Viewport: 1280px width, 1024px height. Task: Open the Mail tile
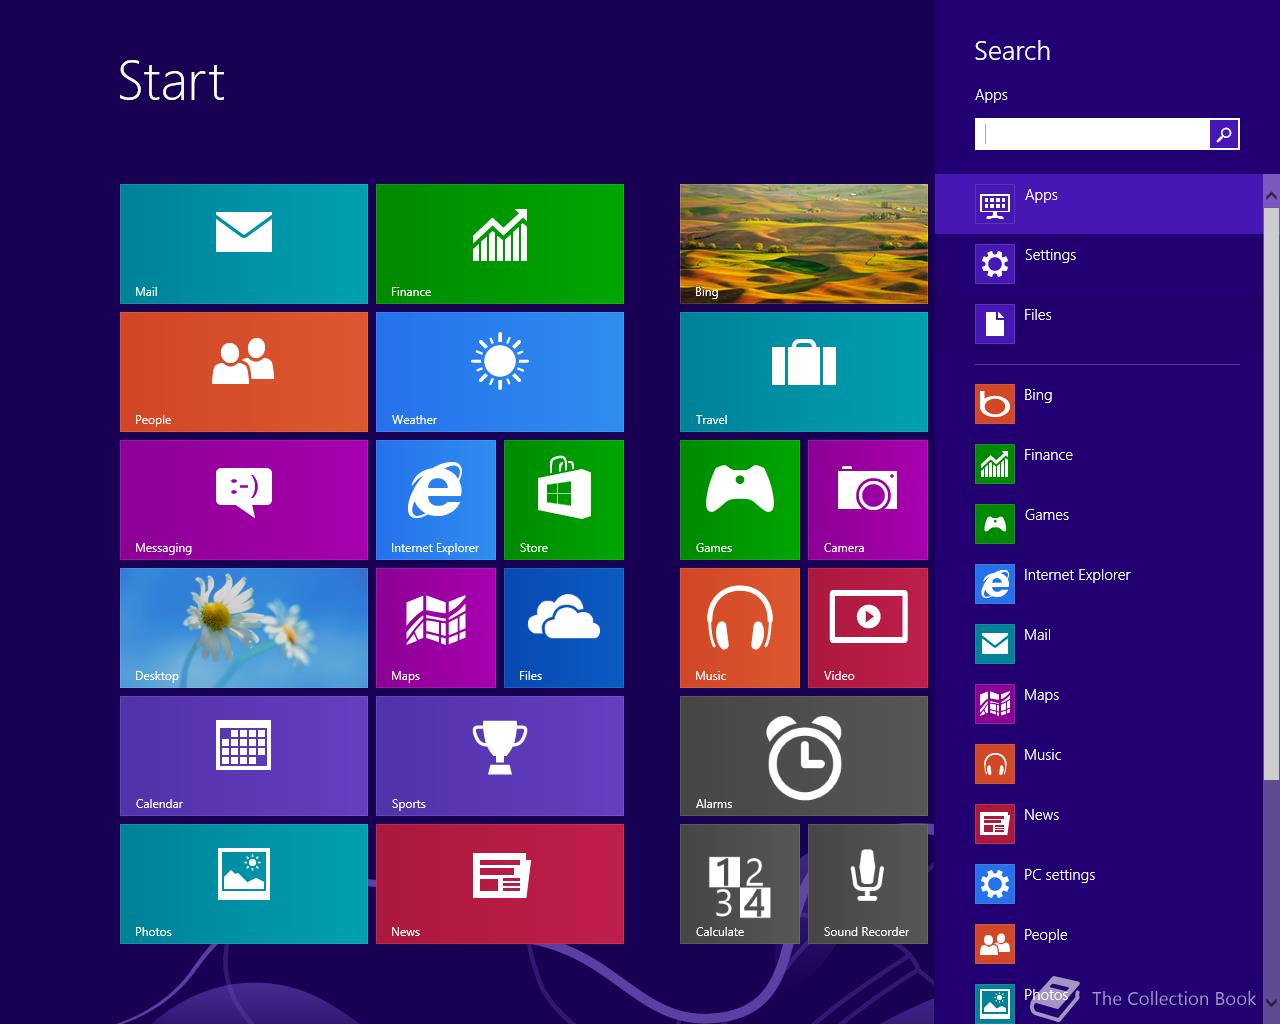point(244,244)
